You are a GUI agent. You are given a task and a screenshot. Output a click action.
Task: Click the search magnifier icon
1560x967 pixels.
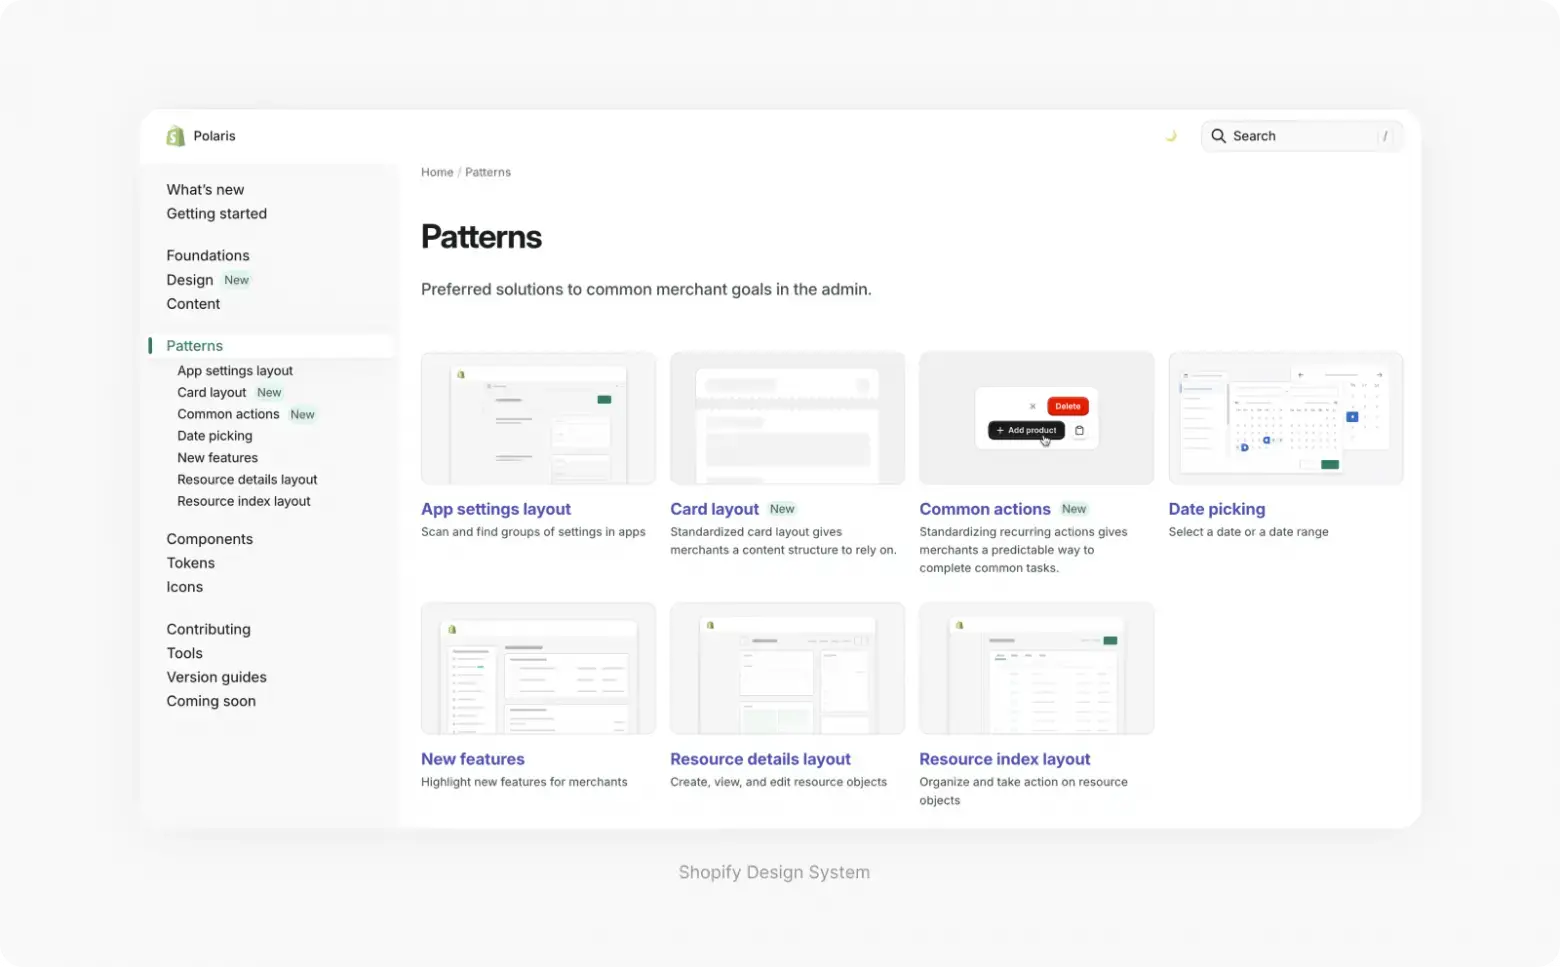pos(1218,136)
